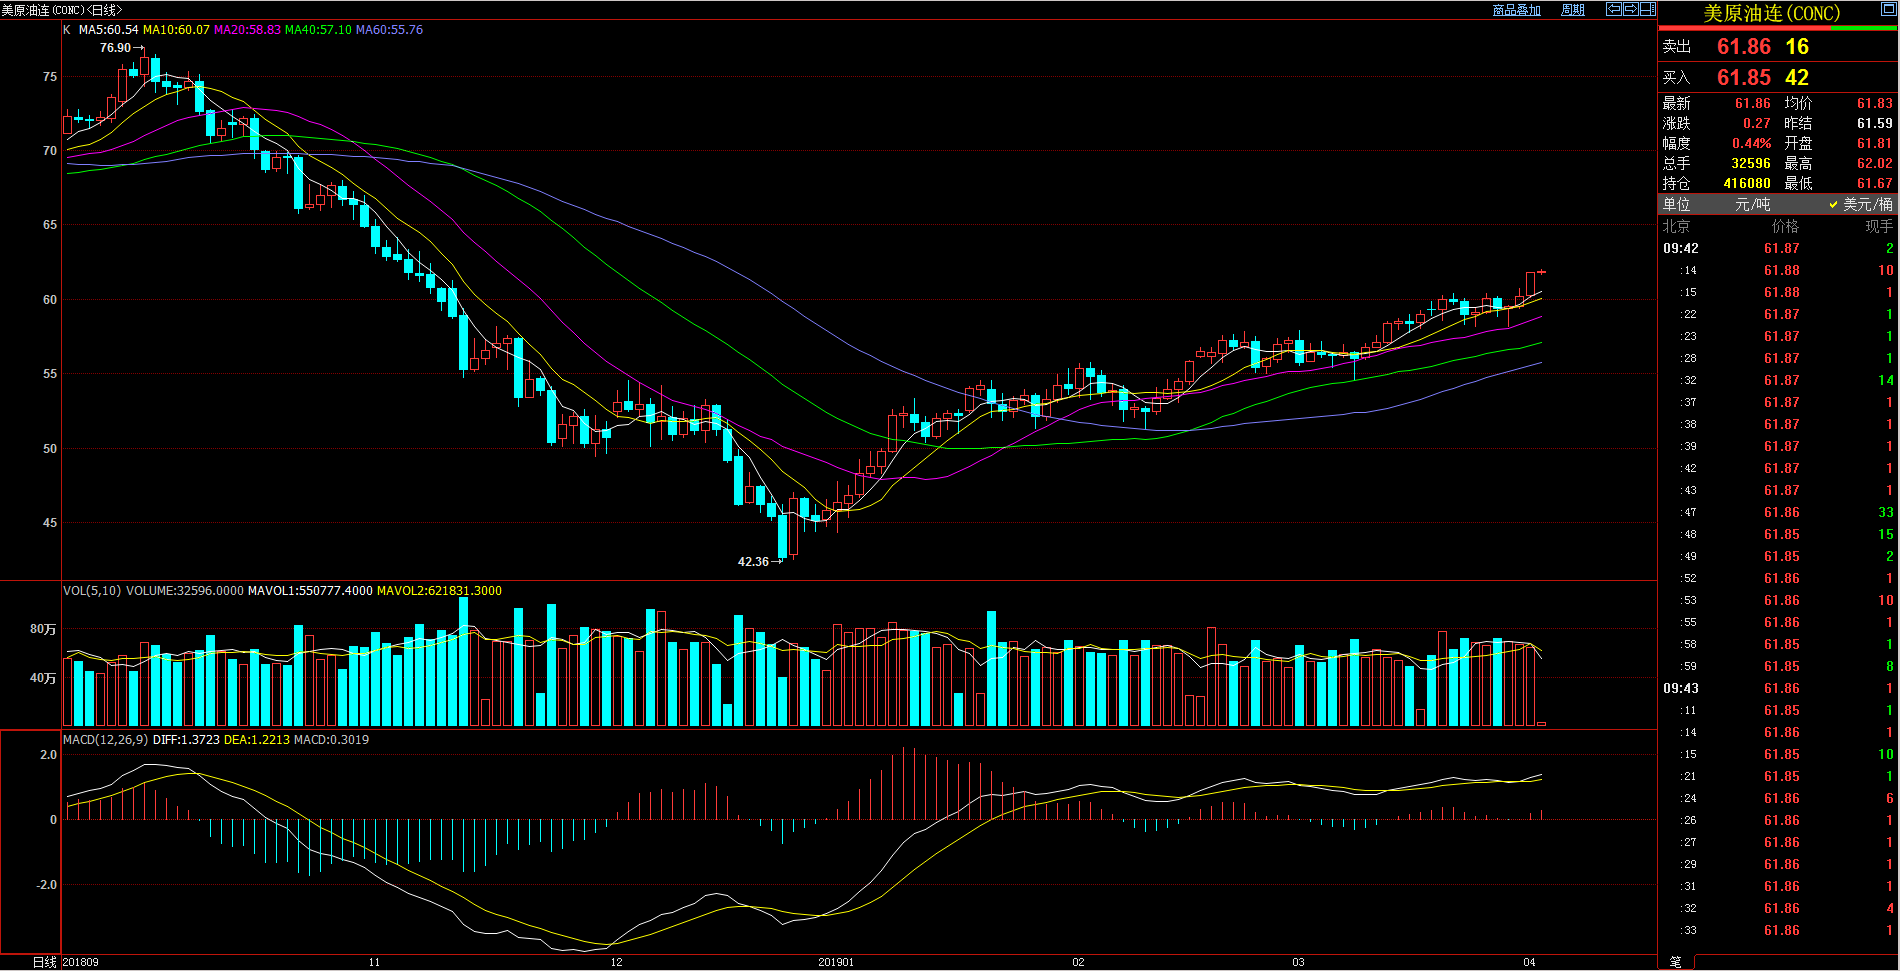Screen dimensions: 1900x971
Task: Click the MA60:55.76 indicator label
Action: click(x=389, y=30)
